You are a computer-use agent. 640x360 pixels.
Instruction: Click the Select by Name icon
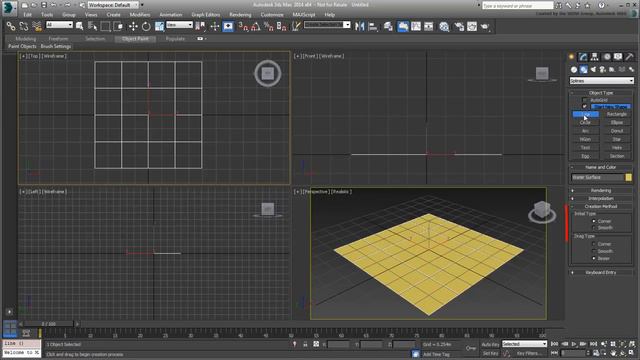pos(92,27)
